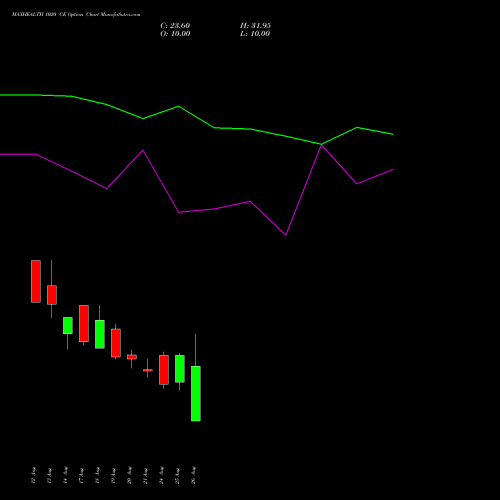Click the red candle for 12 Aug

[36, 281]
